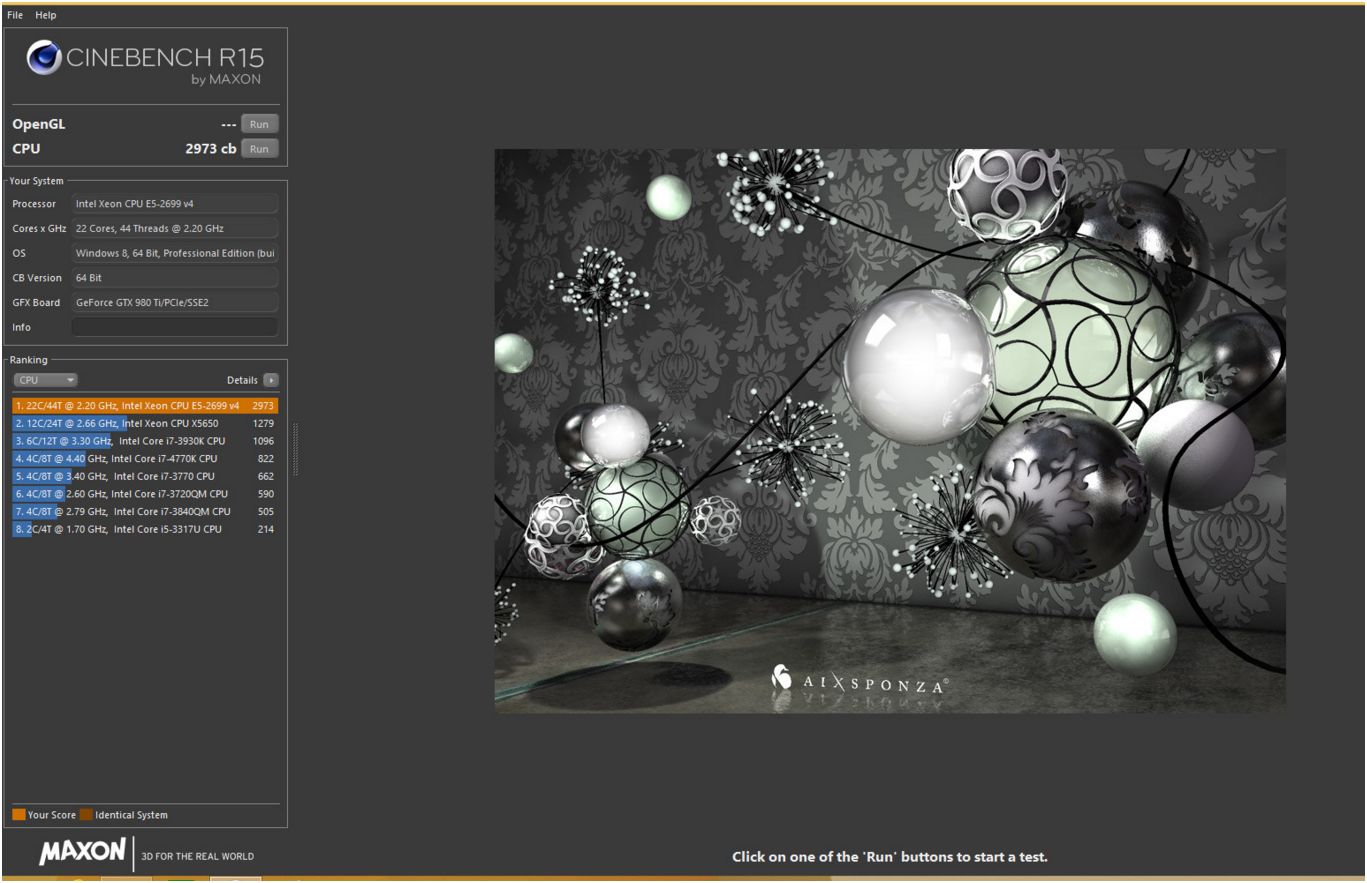Click the Identical System legend swatch
This screenshot has width=1367, height=883.
pyautogui.click(x=86, y=815)
